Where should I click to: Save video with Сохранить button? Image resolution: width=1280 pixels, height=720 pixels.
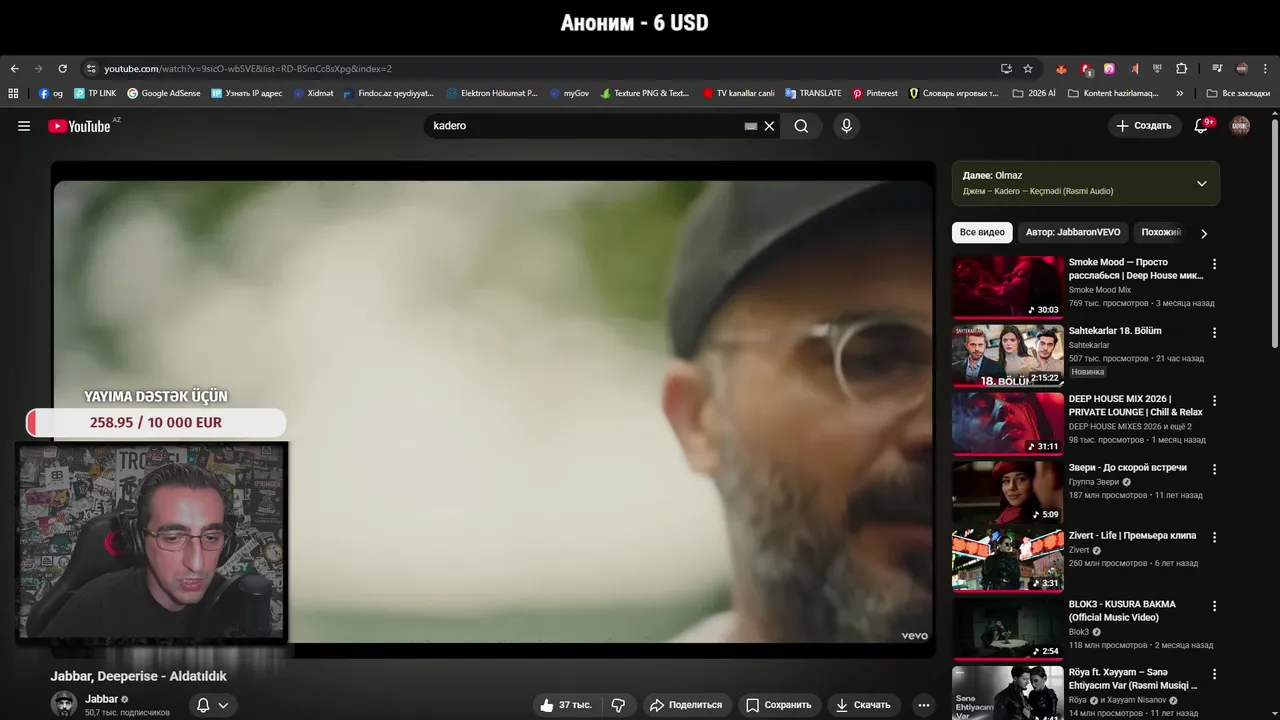(779, 705)
